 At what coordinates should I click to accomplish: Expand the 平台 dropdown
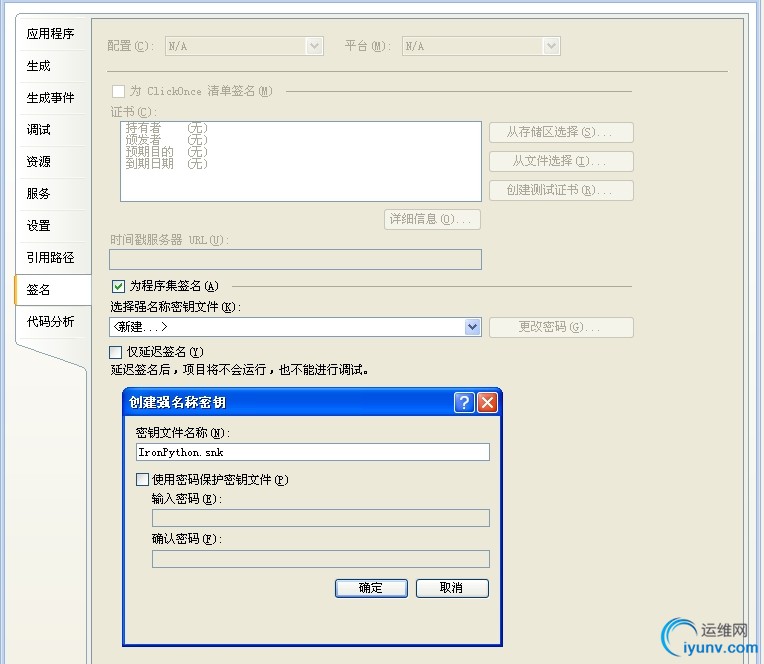coord(551,46)
